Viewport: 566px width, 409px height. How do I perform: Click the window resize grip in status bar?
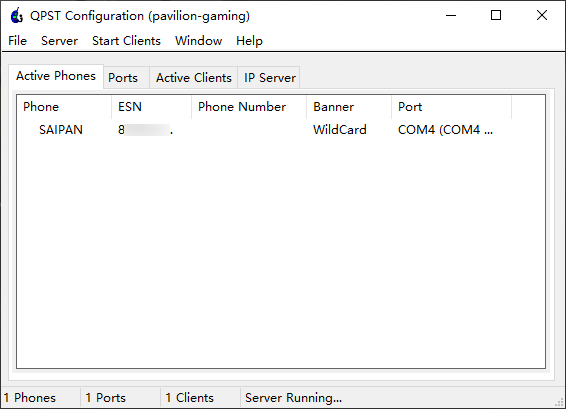pos(560,403)
